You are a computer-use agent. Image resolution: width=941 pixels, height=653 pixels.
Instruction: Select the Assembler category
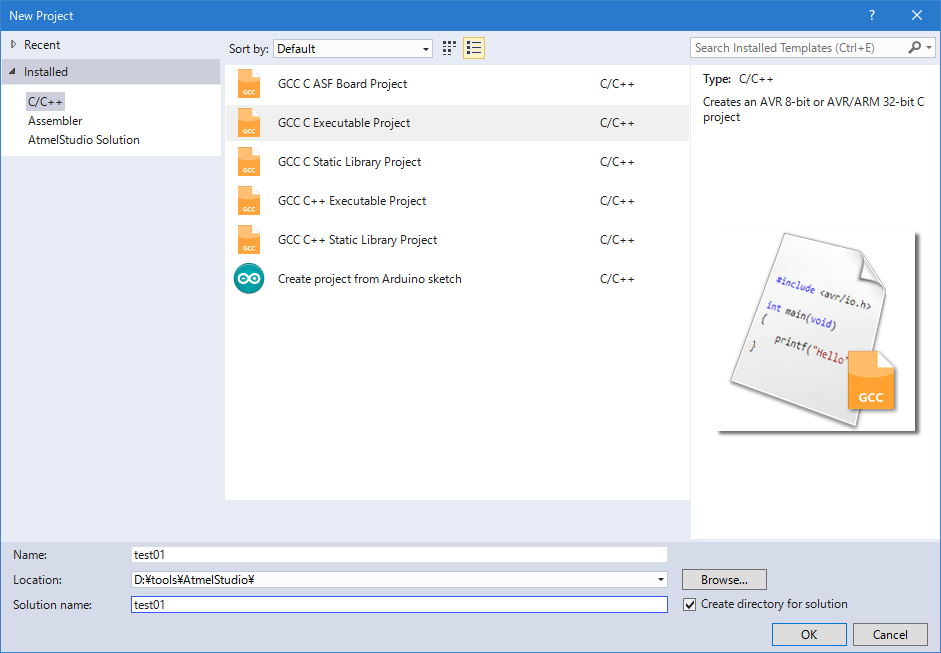pos(55,121)
